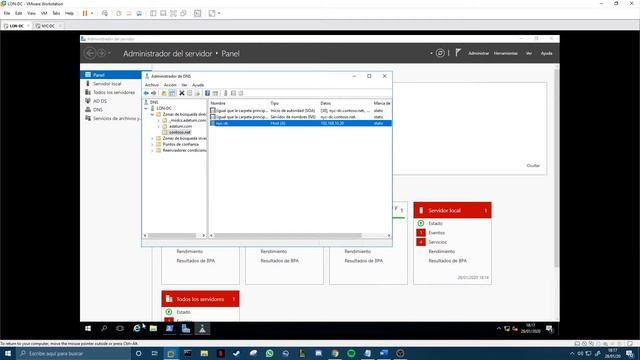Click the notifications flag in Server Manager

(x=458, y=52)
